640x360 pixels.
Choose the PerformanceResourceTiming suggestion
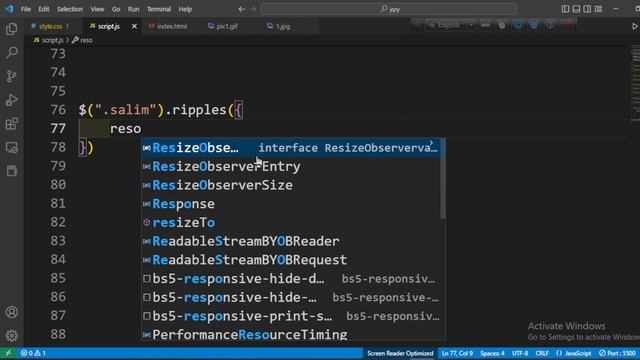click(291, 335)
